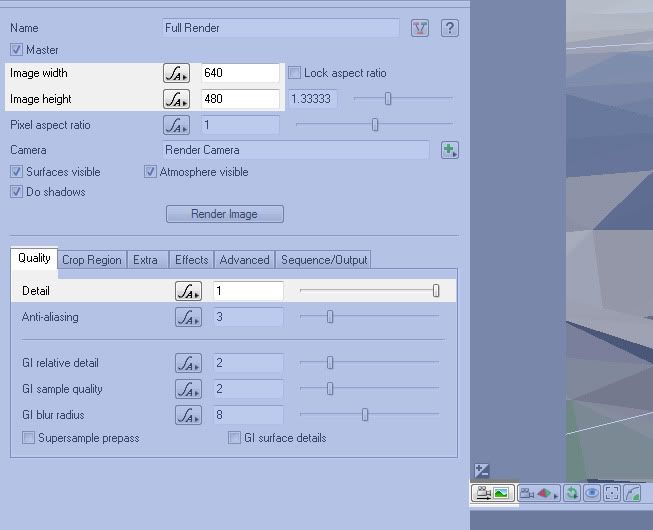Click the blue eye icon in the preview toolbar
The width and height of the screenshot is (653, 530).
[x=591, y=493]
